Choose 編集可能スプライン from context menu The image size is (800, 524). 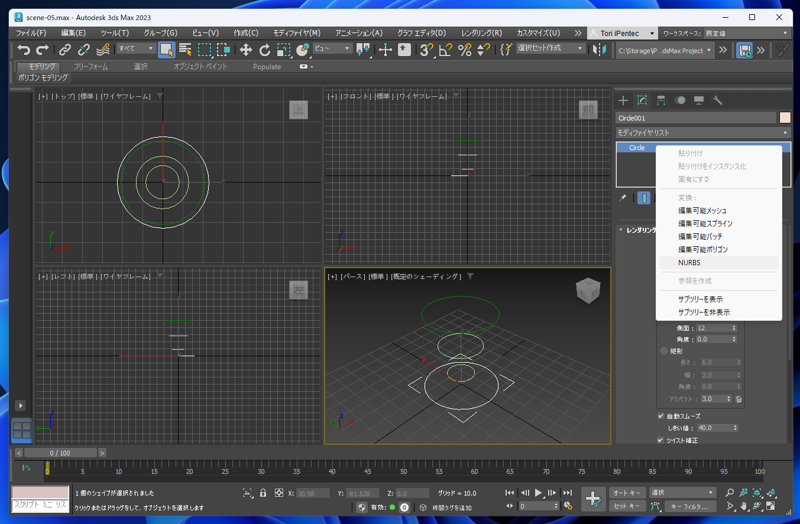[718, 223]
